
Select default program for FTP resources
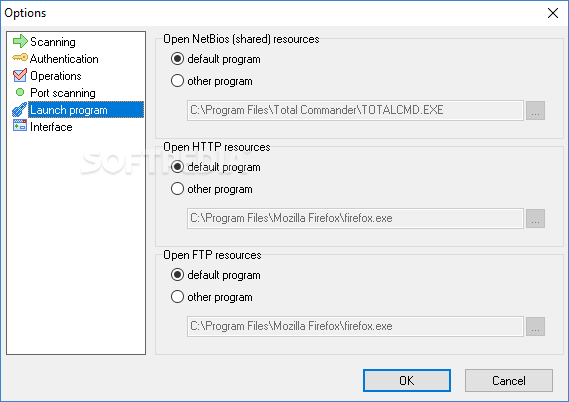click(215, 275)
